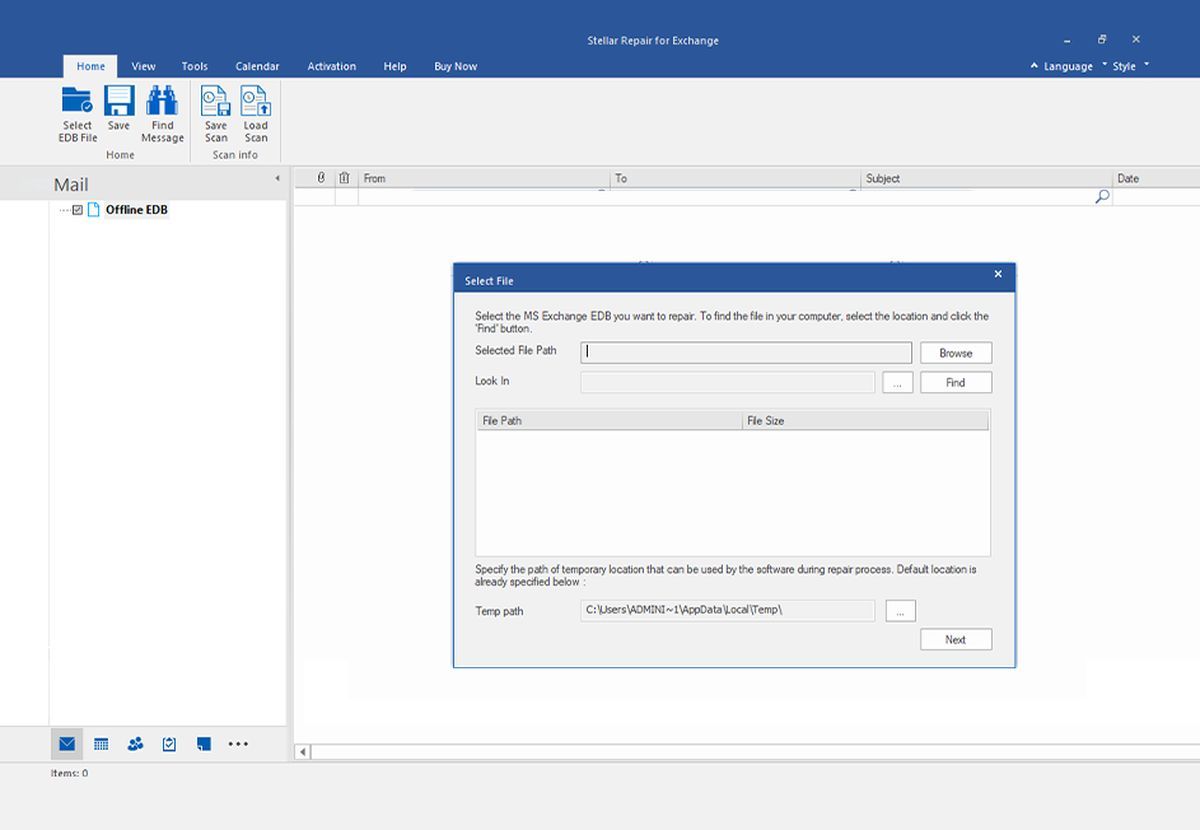Select the Home ribbon tab
The height and width of the screenshot is (830, 1200).
click(91, 66)
